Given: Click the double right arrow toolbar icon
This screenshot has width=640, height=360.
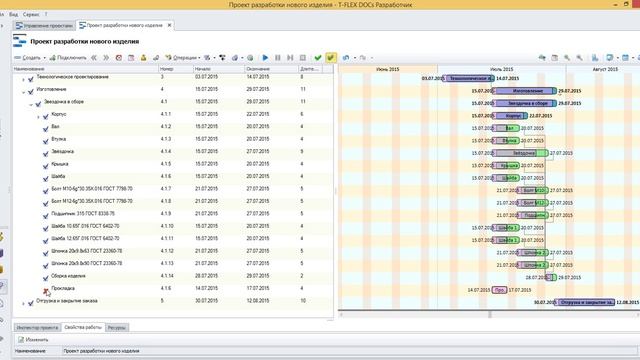Looking at the screenshot, I should [x=106, y=58].
